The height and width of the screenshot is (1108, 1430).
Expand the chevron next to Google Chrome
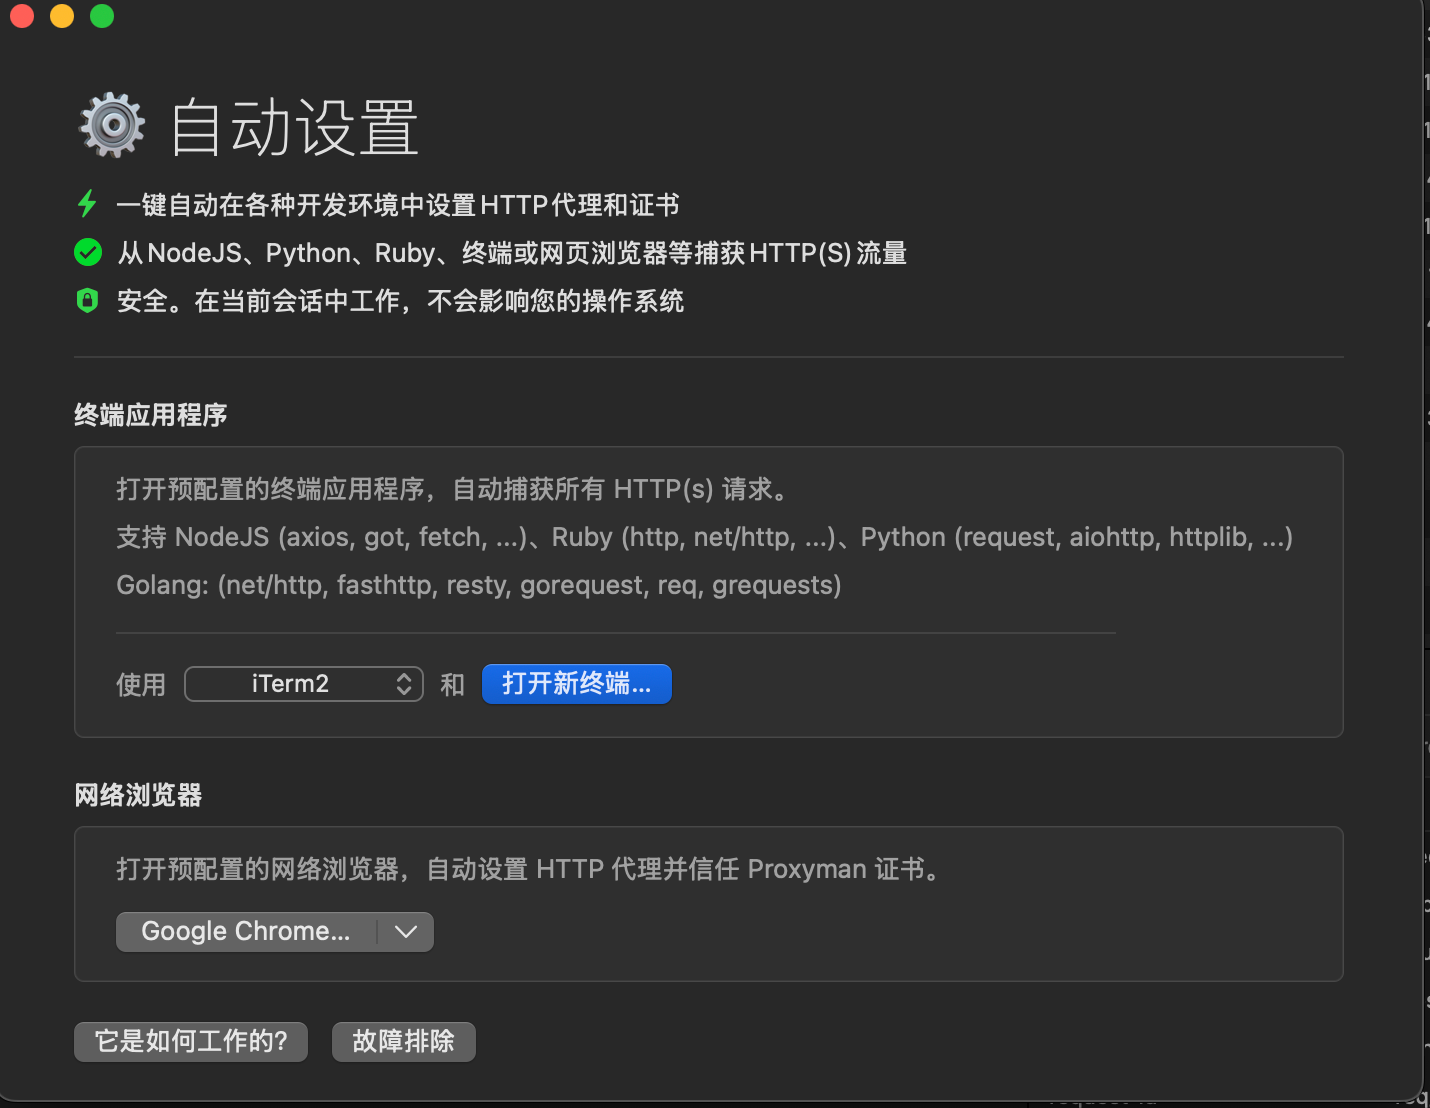tap(406, 932)
